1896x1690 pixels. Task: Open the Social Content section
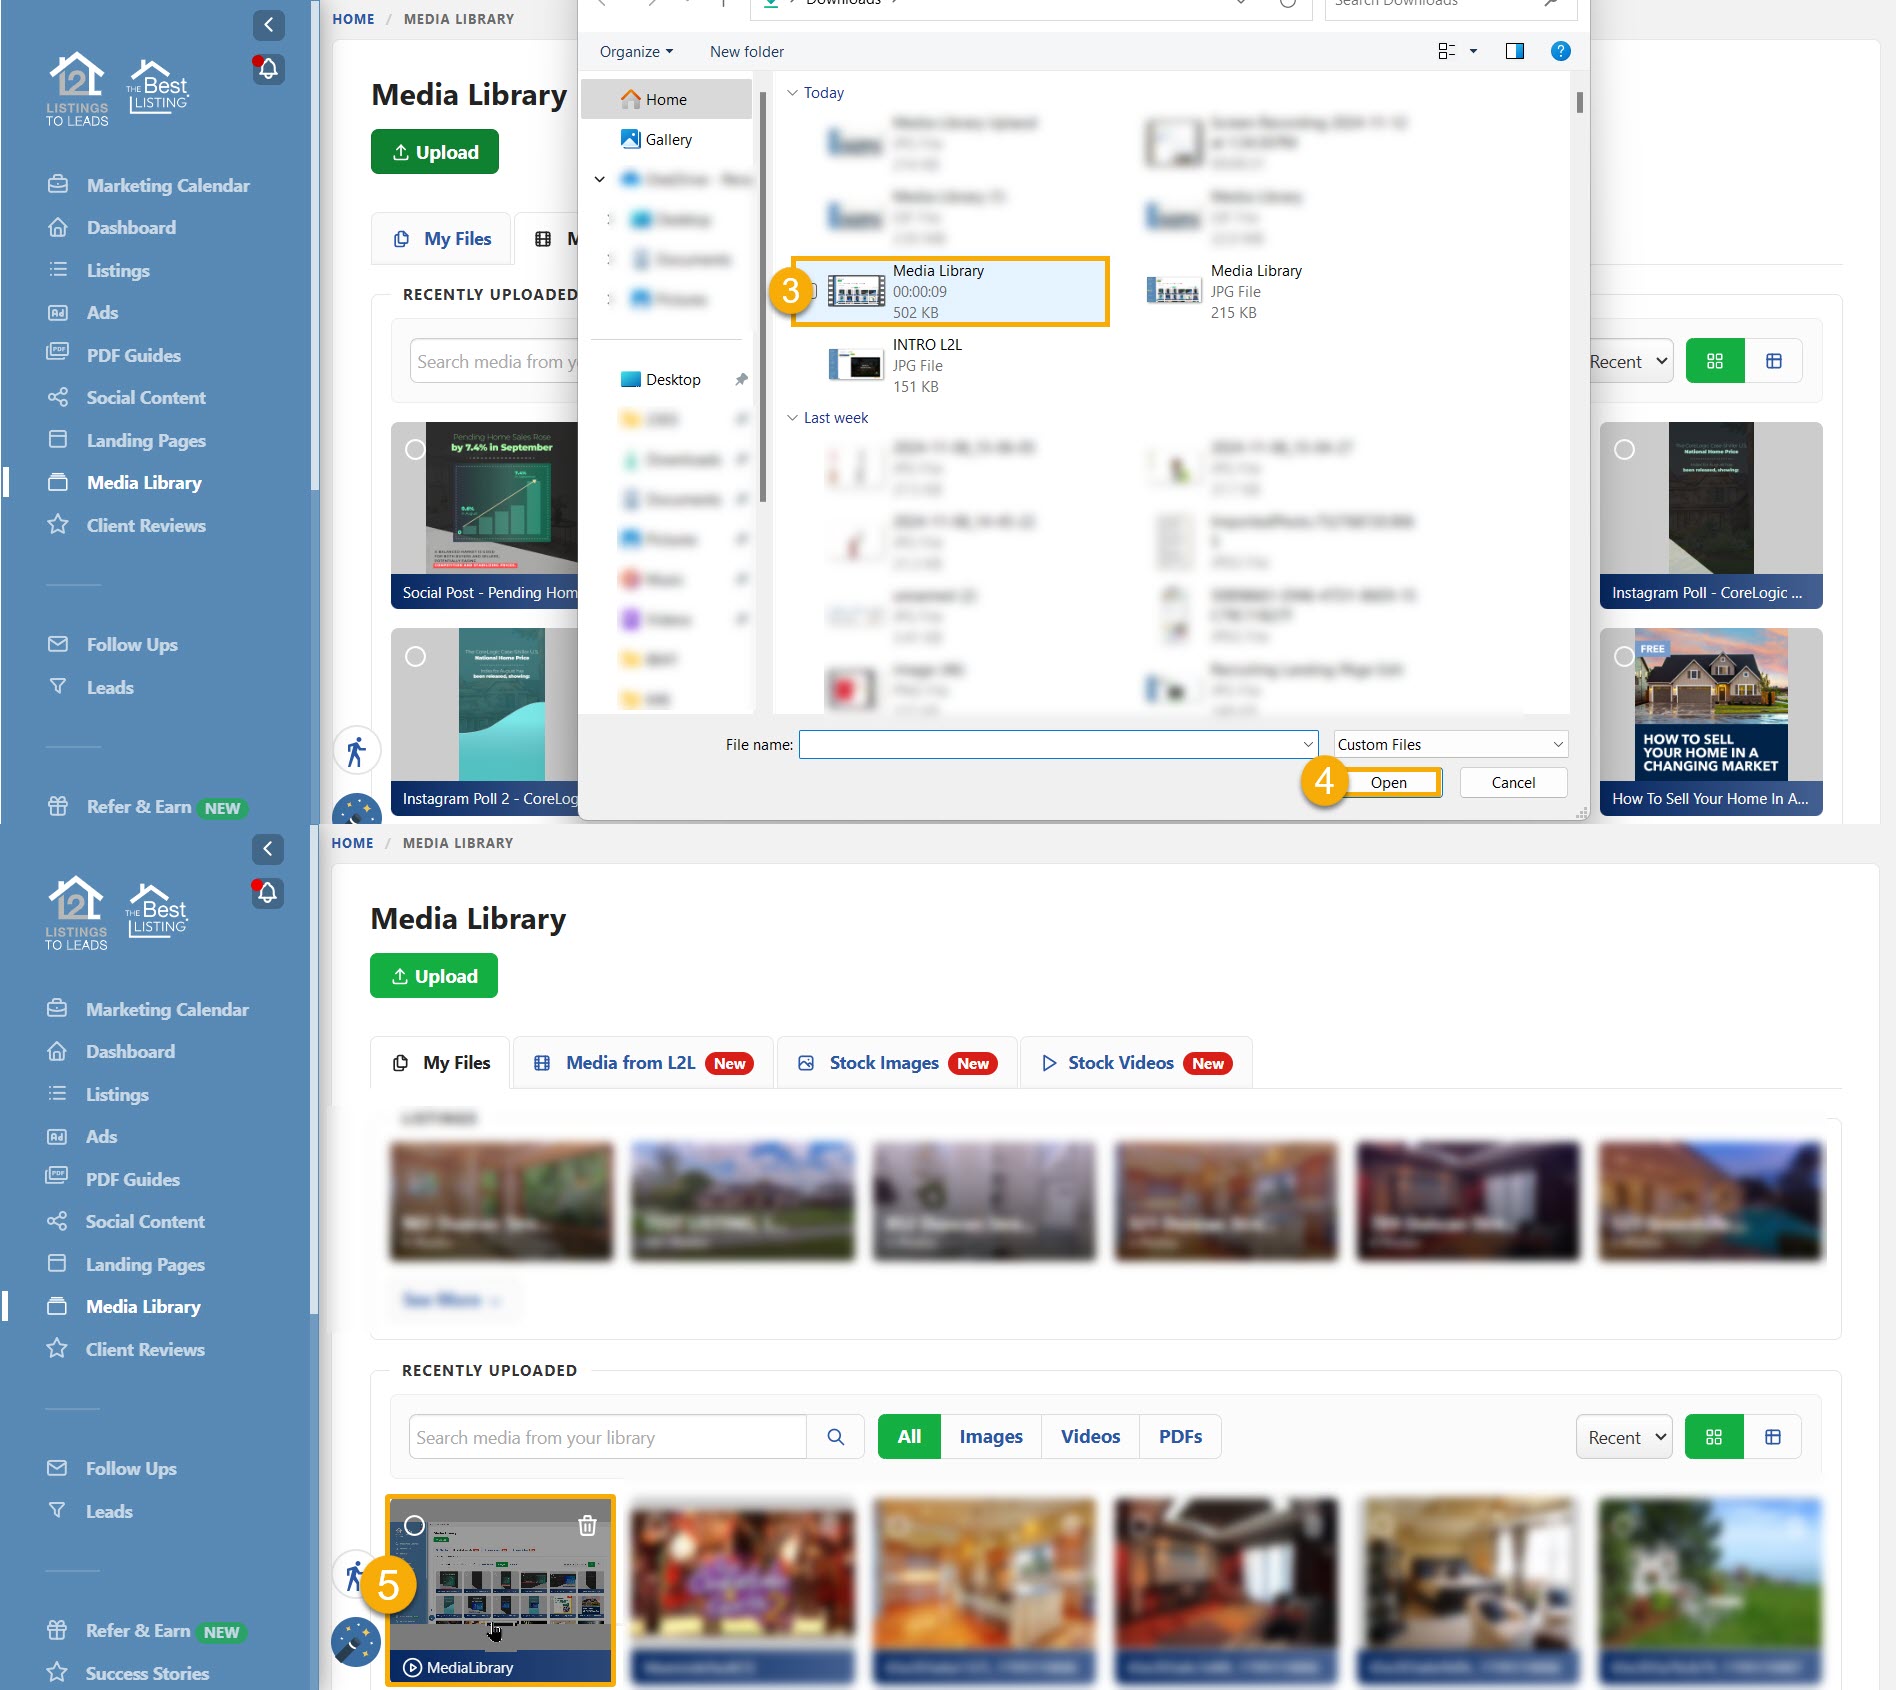click(144, 397)
